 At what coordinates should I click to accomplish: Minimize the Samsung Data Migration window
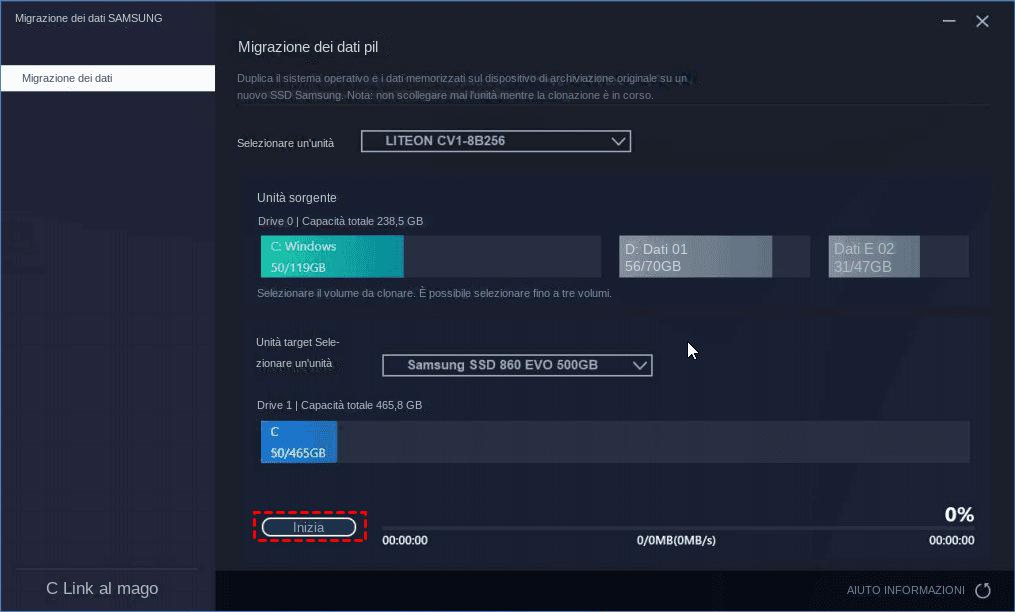click(949, 21)
